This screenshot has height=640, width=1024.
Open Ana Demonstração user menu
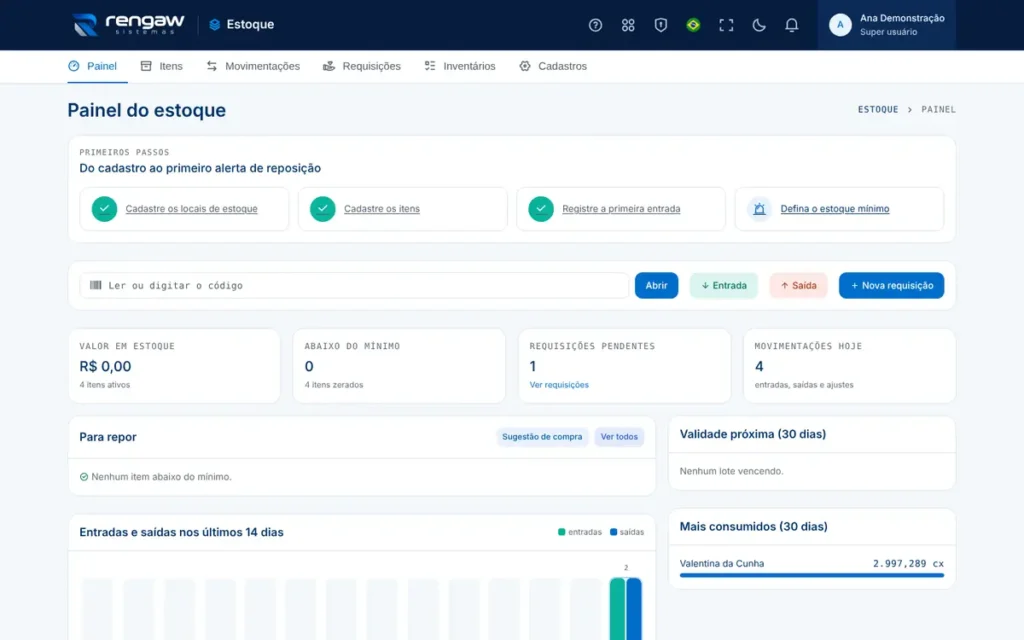[886, 25]
